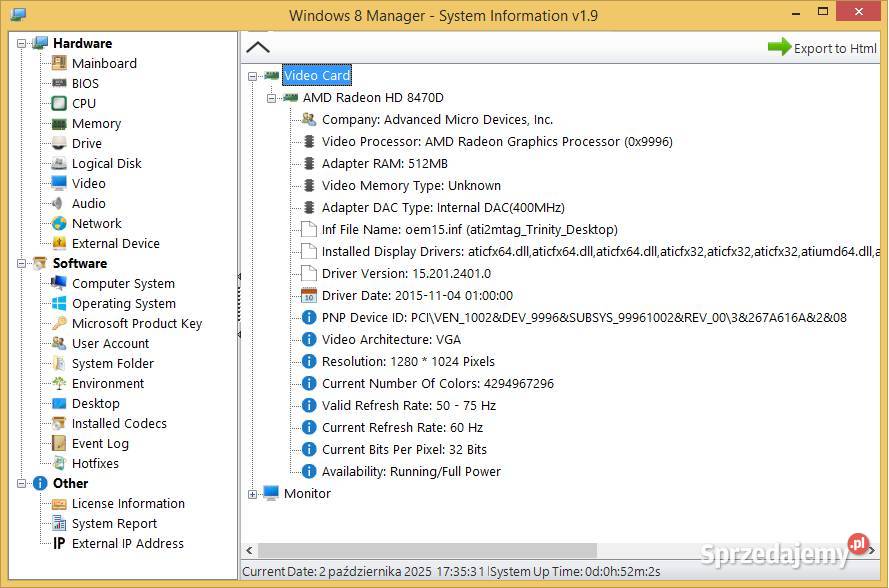The width and height of the screenshot is (889, 588).
Task: Click the Network globe icon
Action: pyautogui.click(x=59, y=223)
